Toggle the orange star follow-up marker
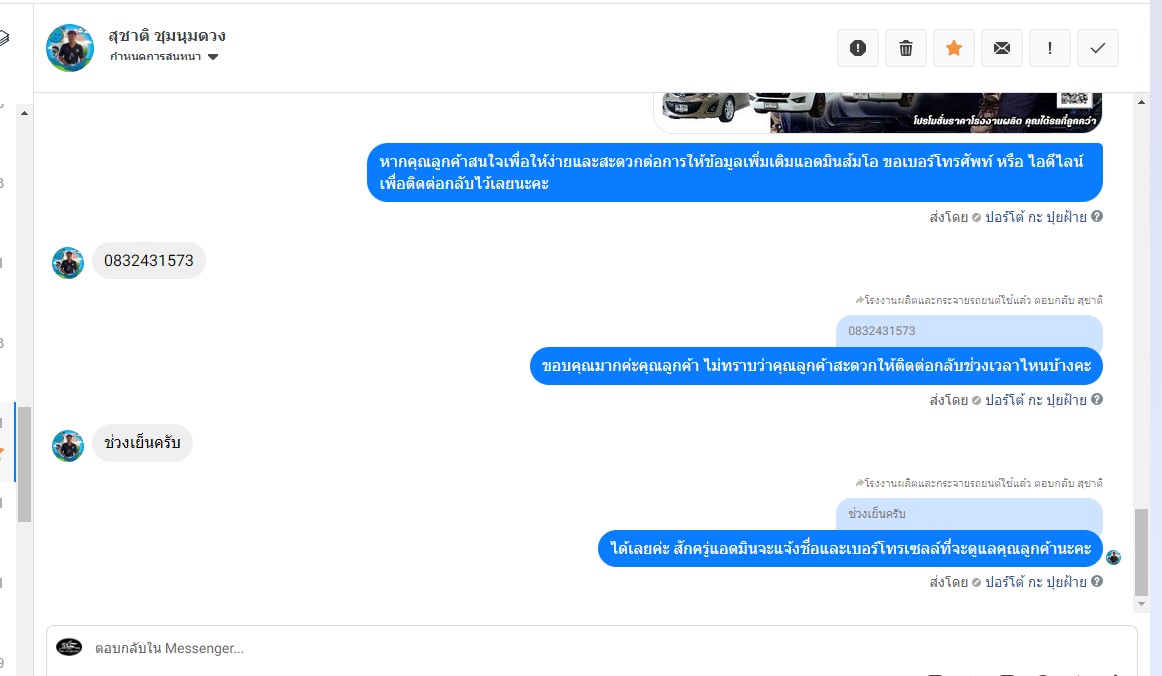 [x=954, y=48]
